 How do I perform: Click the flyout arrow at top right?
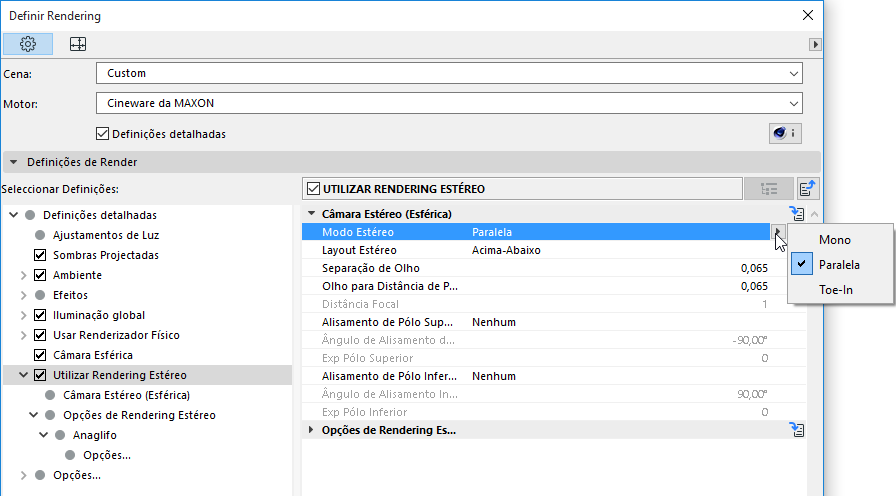(815, 44)
